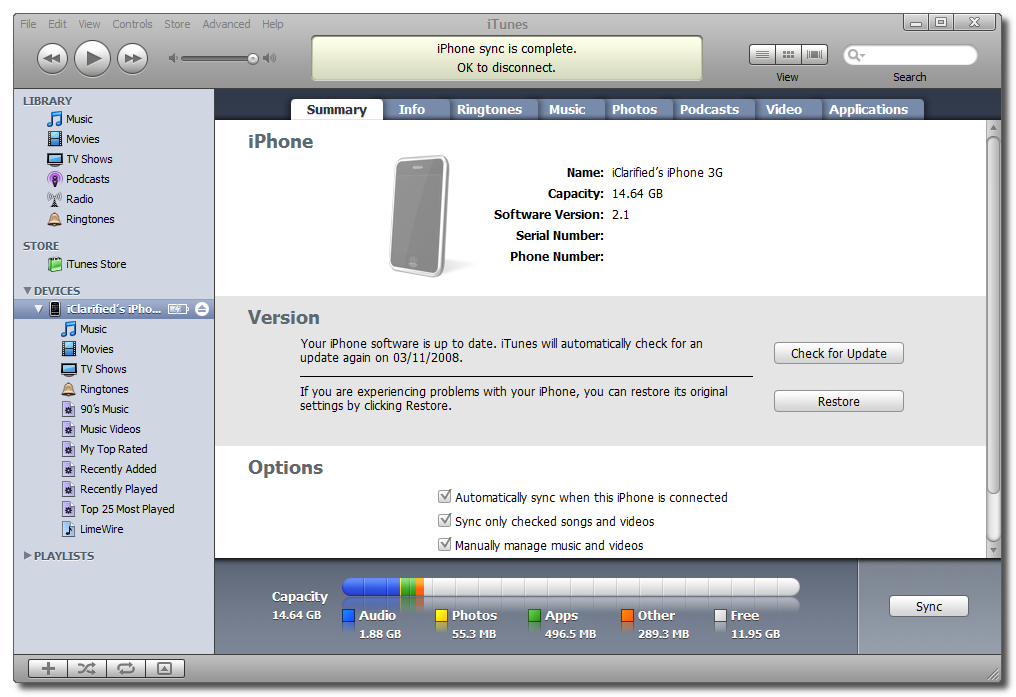Click the shuffle icon at bottom
Viewport: 1016px width, 697px height.
pyautogui.click(x=87, y=669)
